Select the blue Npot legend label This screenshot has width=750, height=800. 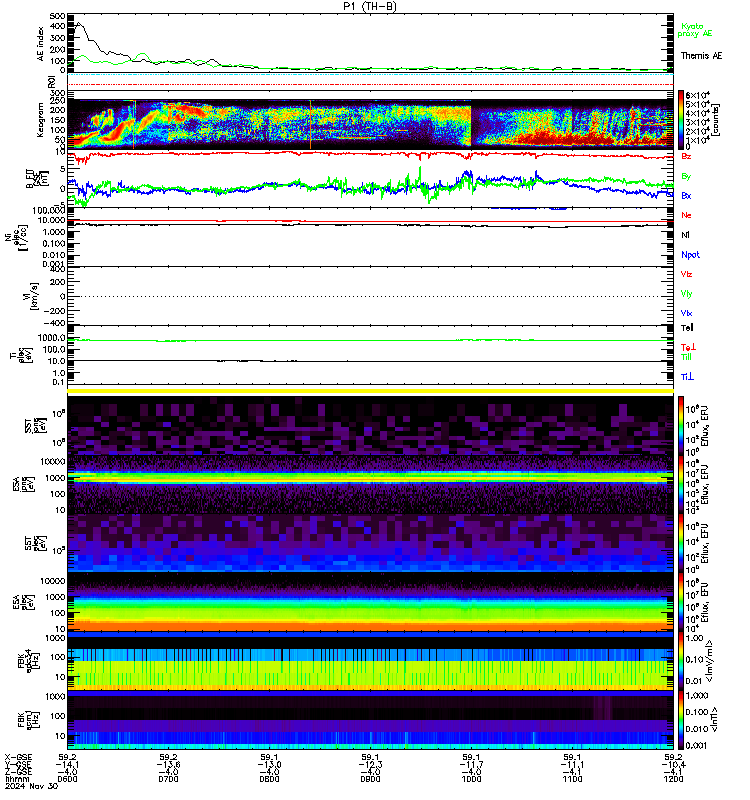coord(690,255)
